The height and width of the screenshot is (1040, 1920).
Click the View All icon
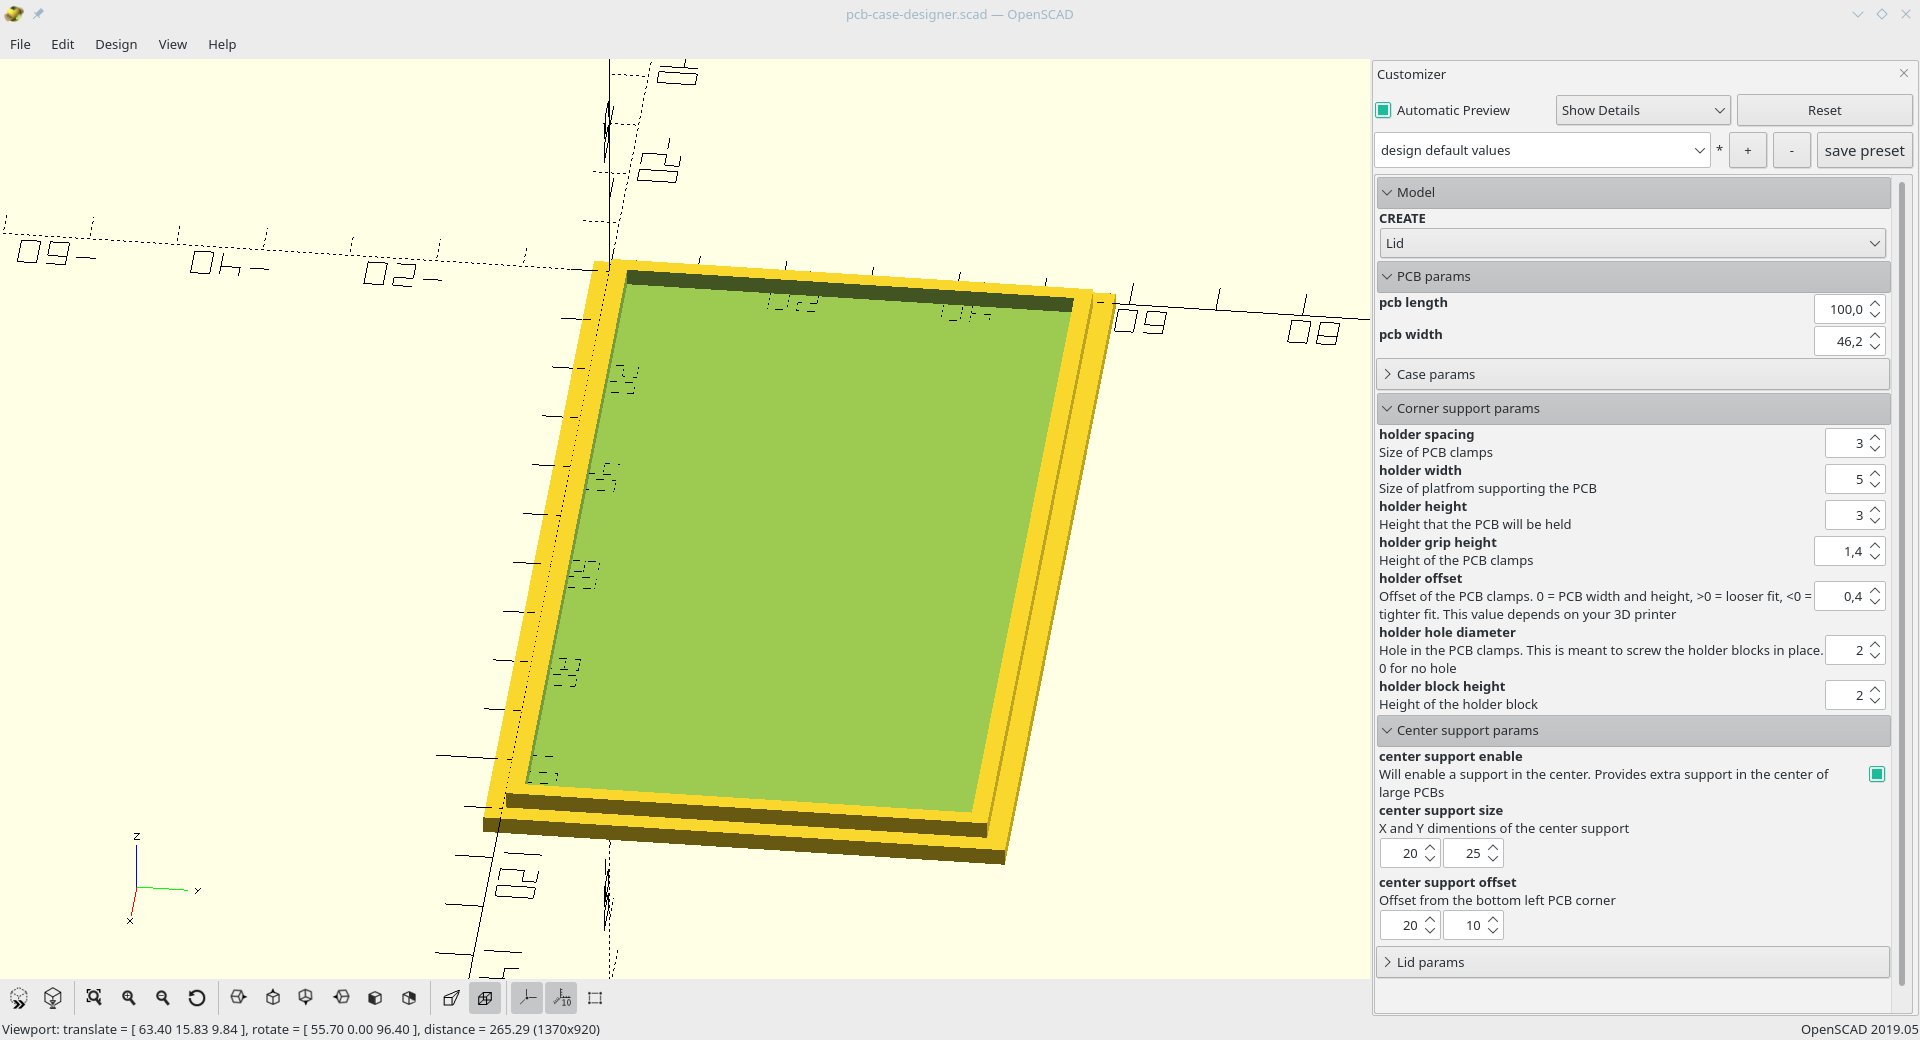tap(94, 998)
